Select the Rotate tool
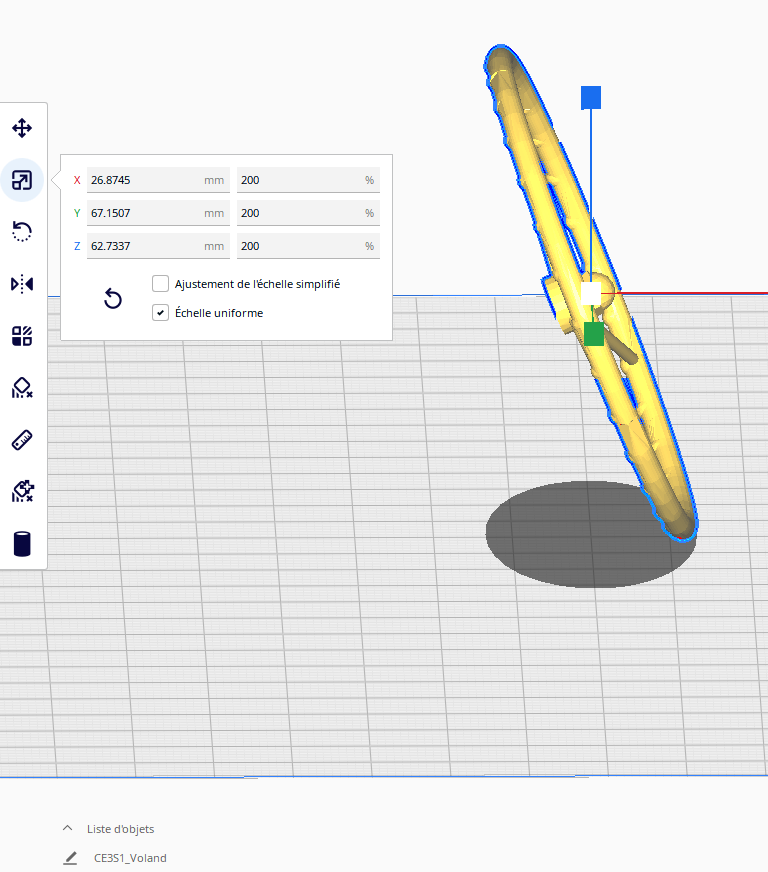 (22, 231)
